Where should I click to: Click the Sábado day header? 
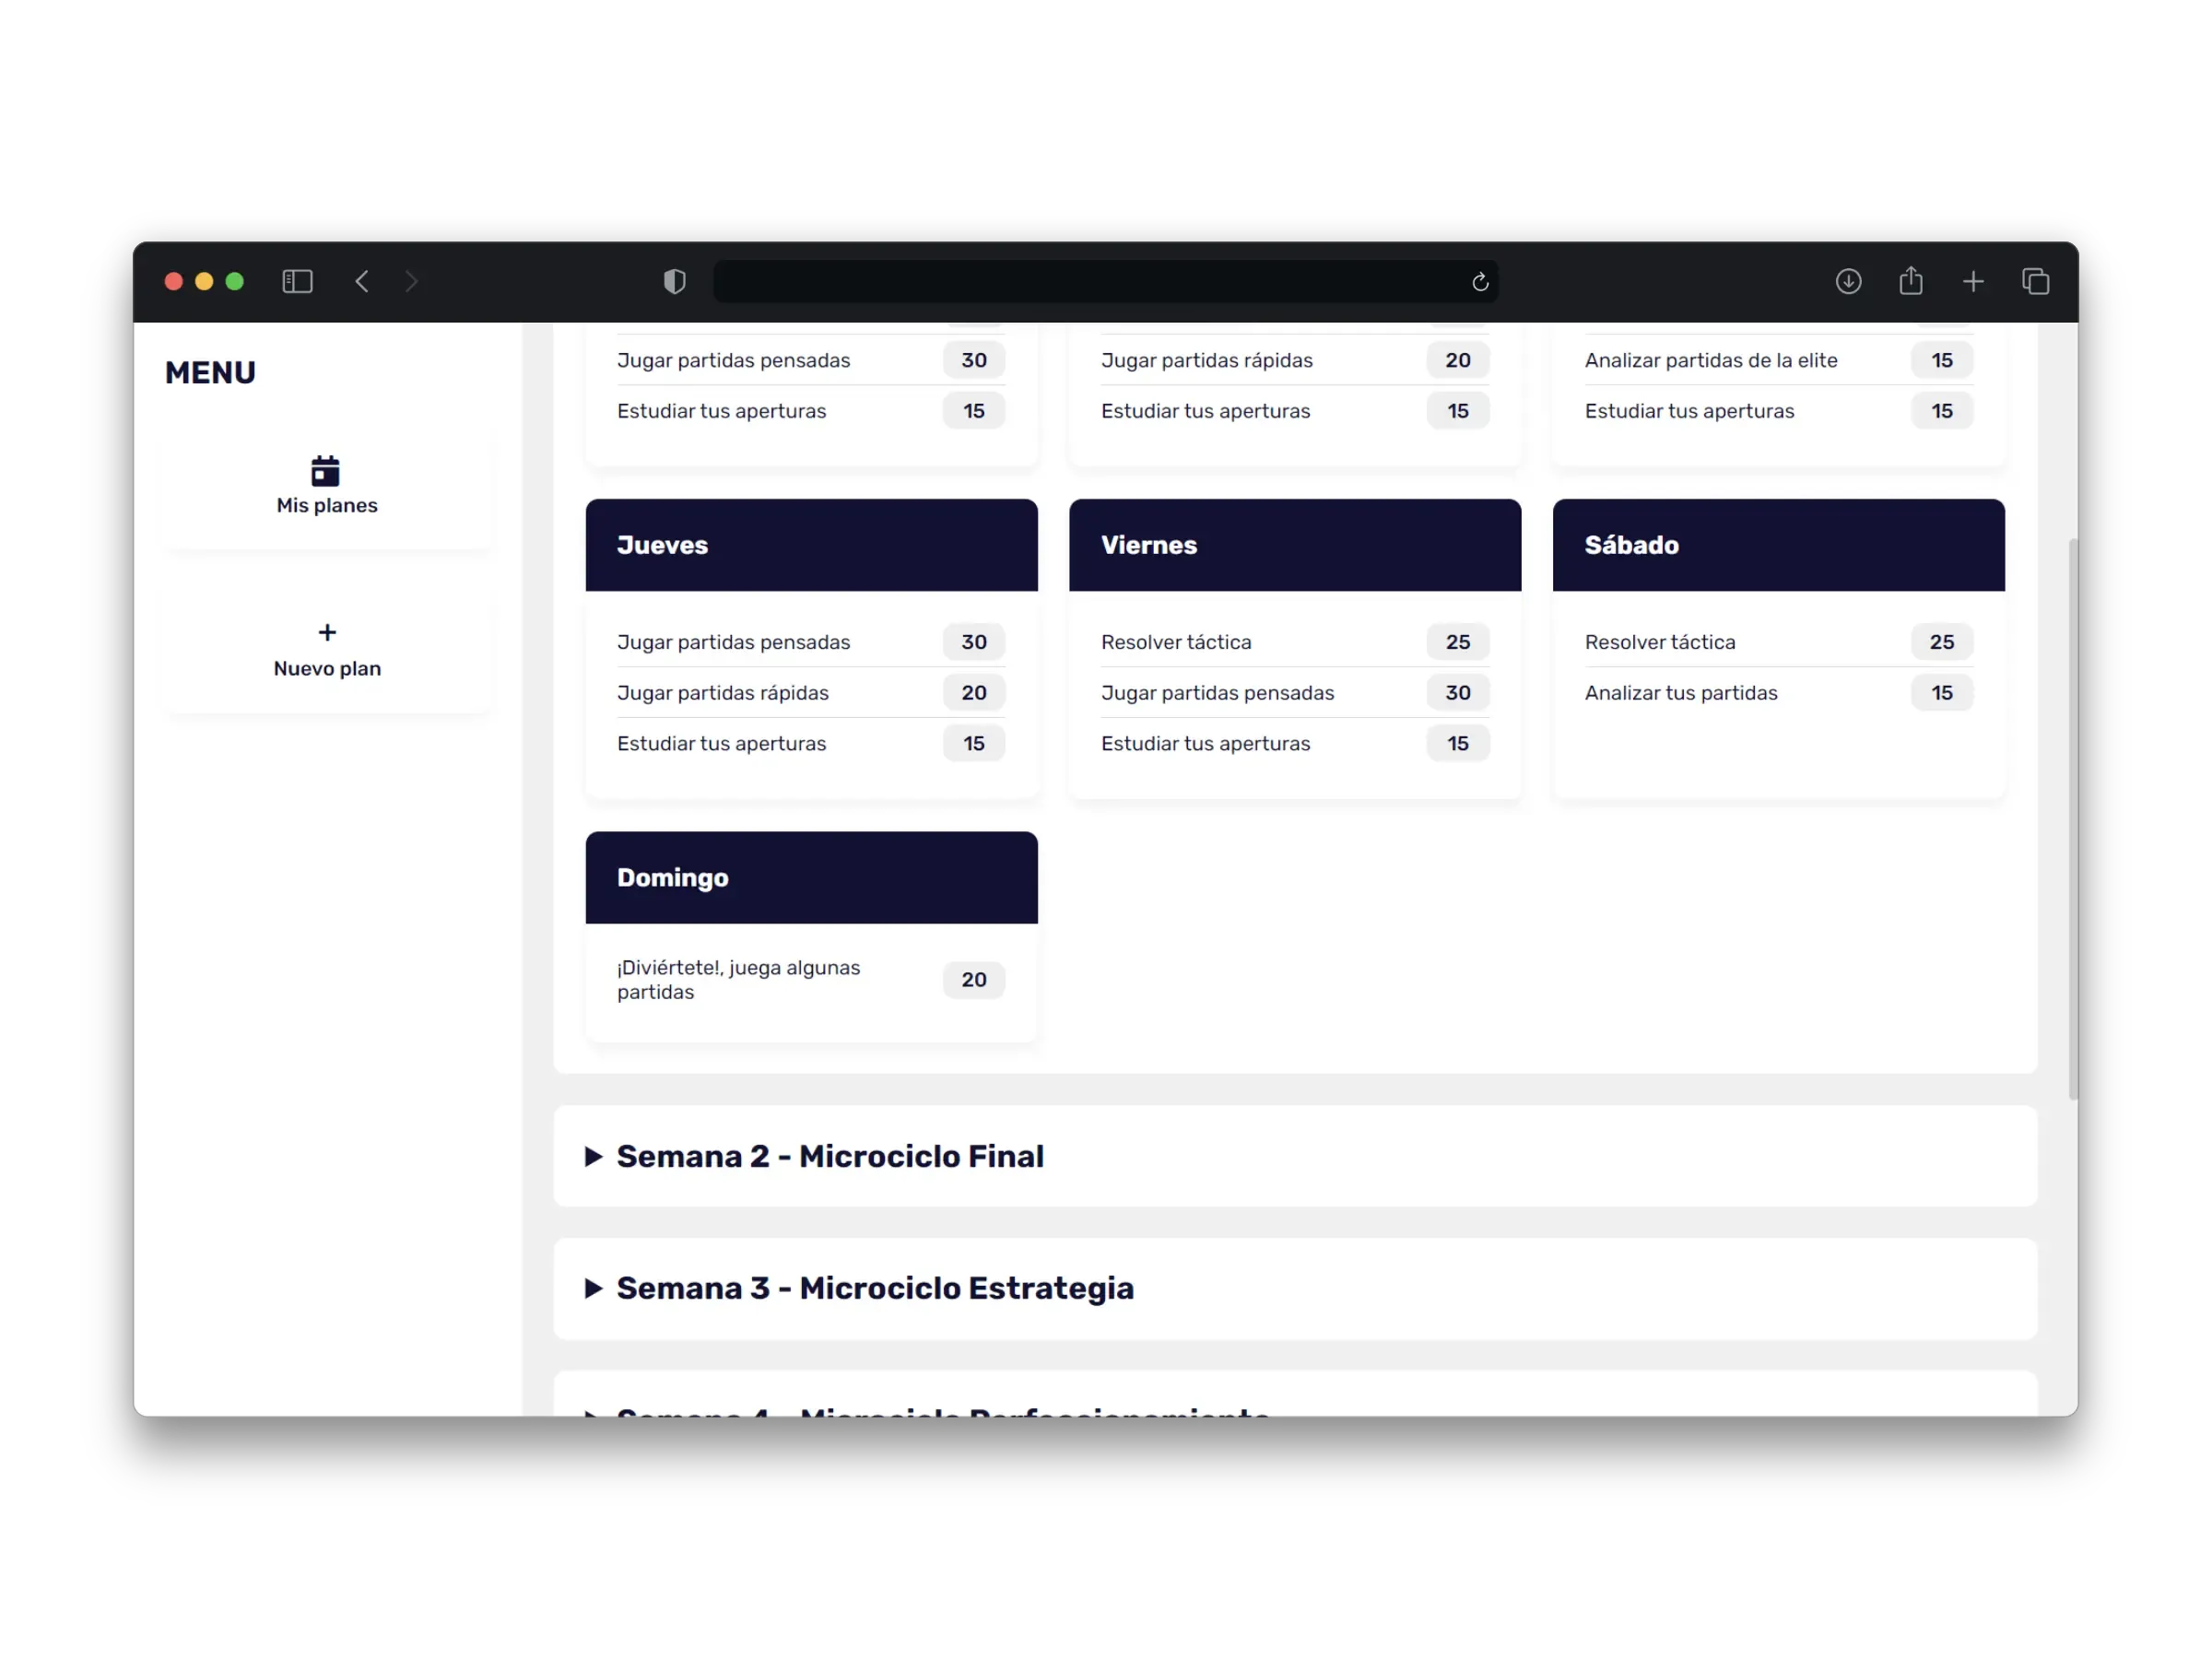click(x=1778, y=545)
